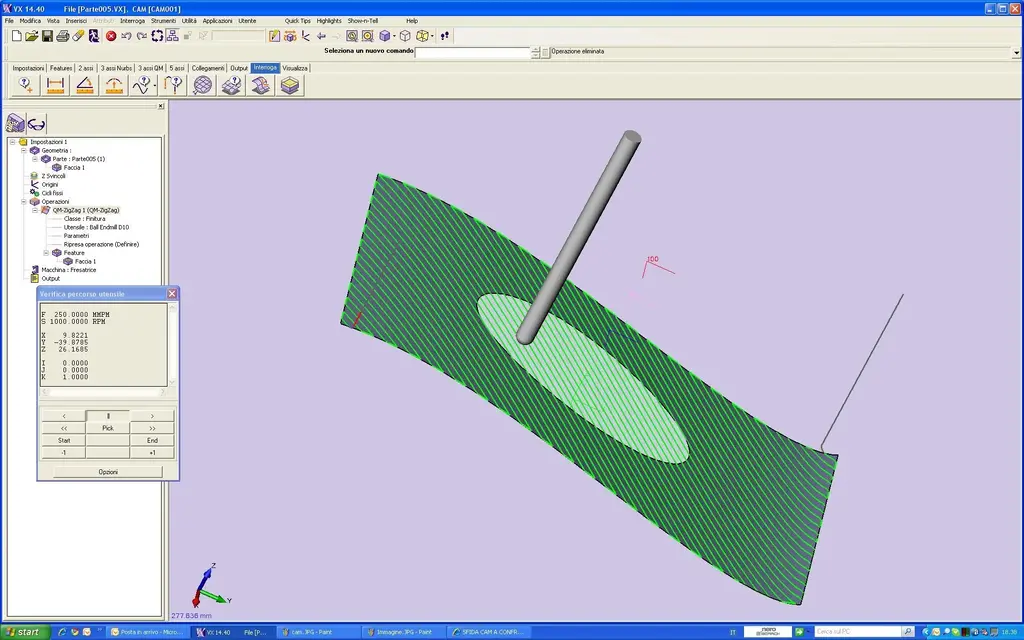Click the Start button in verification dialog
The height and width of the screenshot is (640, 1024).
pyautogui.click(x=64, y=441)
